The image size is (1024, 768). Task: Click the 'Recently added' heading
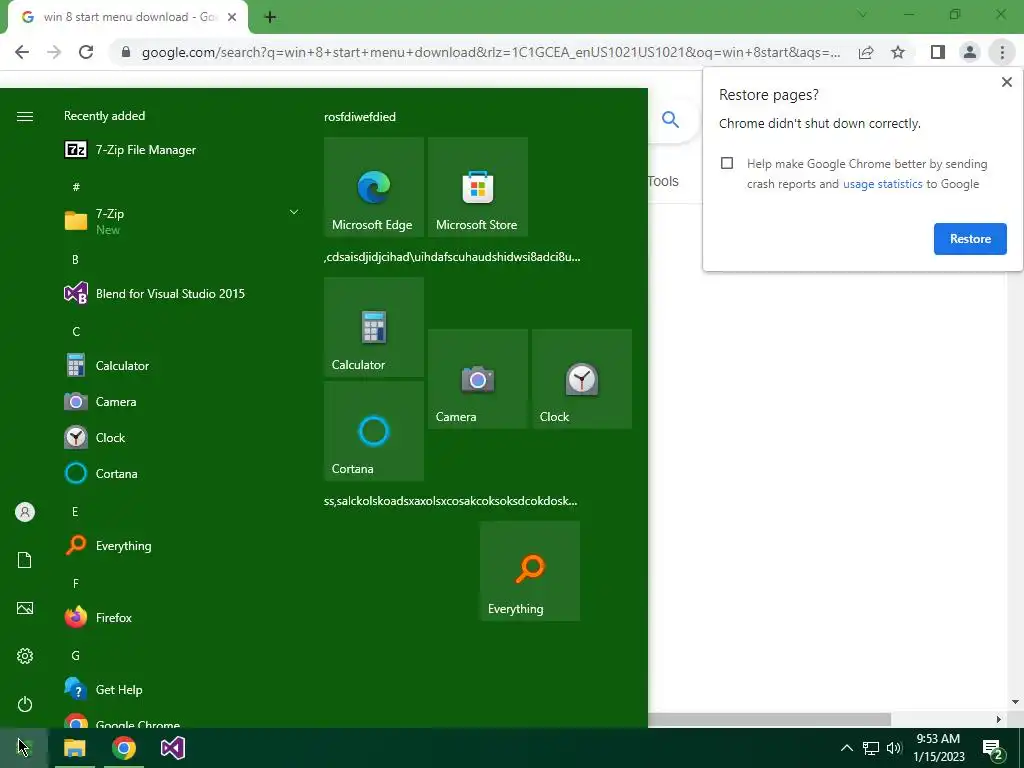[104, 116]
